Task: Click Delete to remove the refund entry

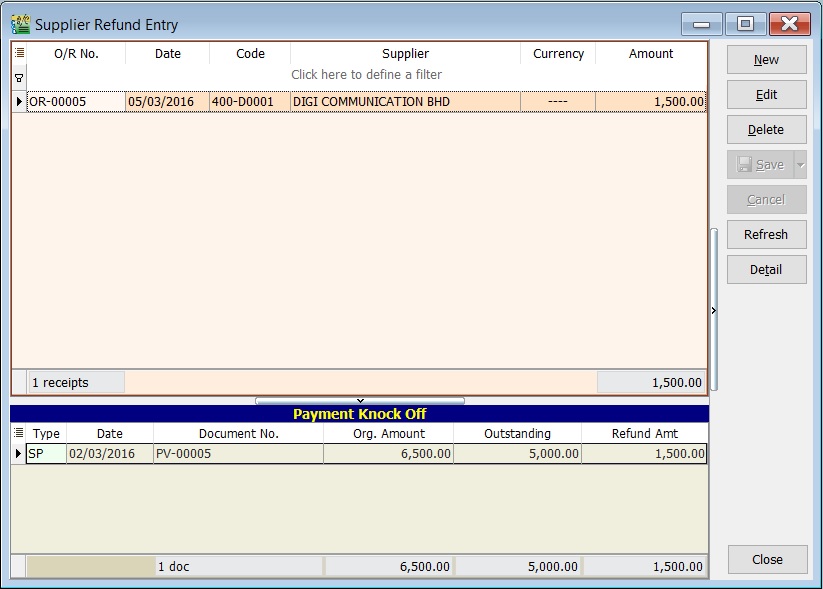Action: [x=766, y=129]
